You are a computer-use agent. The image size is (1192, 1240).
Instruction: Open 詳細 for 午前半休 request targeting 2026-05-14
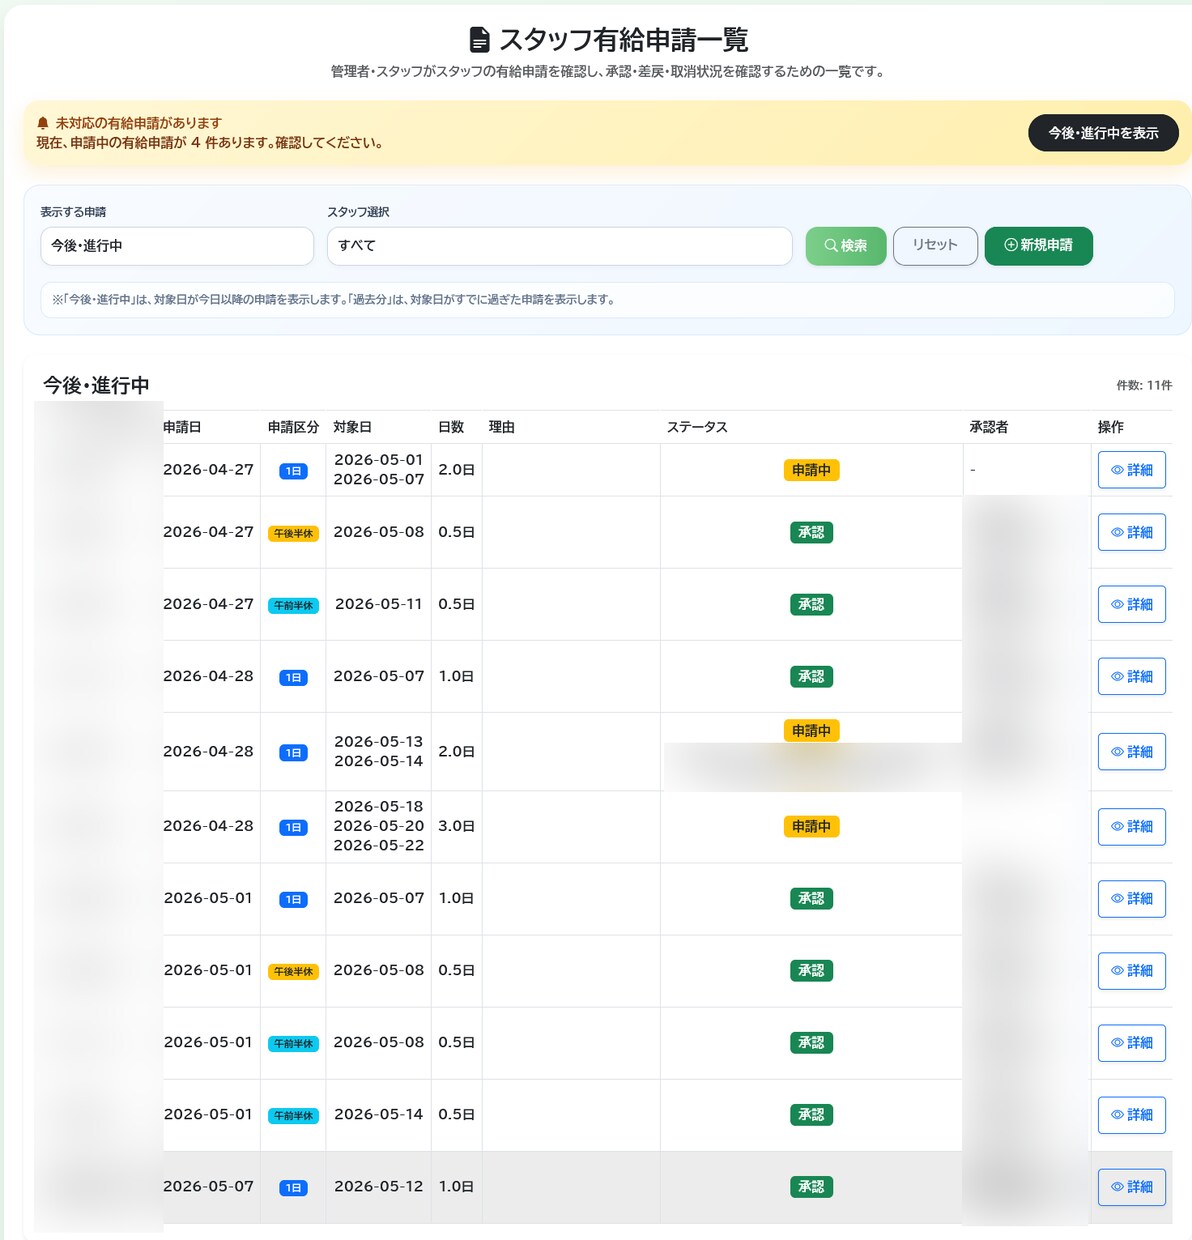click(x=1132, y=1115)
